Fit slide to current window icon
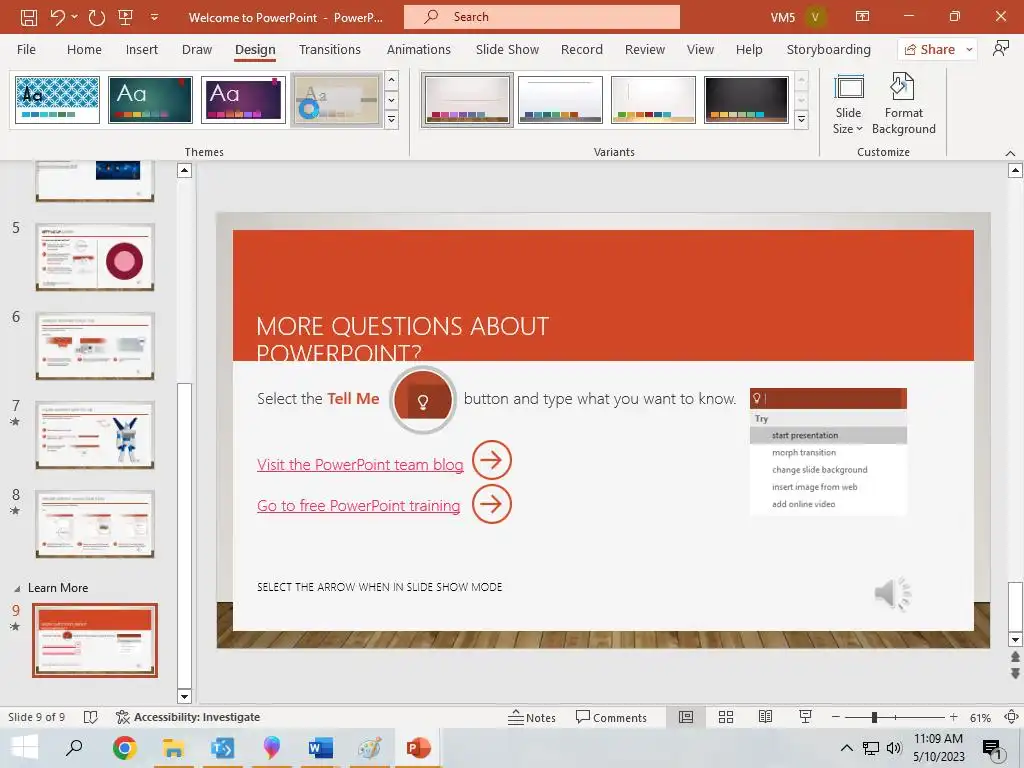The height and width of the screenshot is (768, 1024). pyautogui.click(x=1011, y=717)
